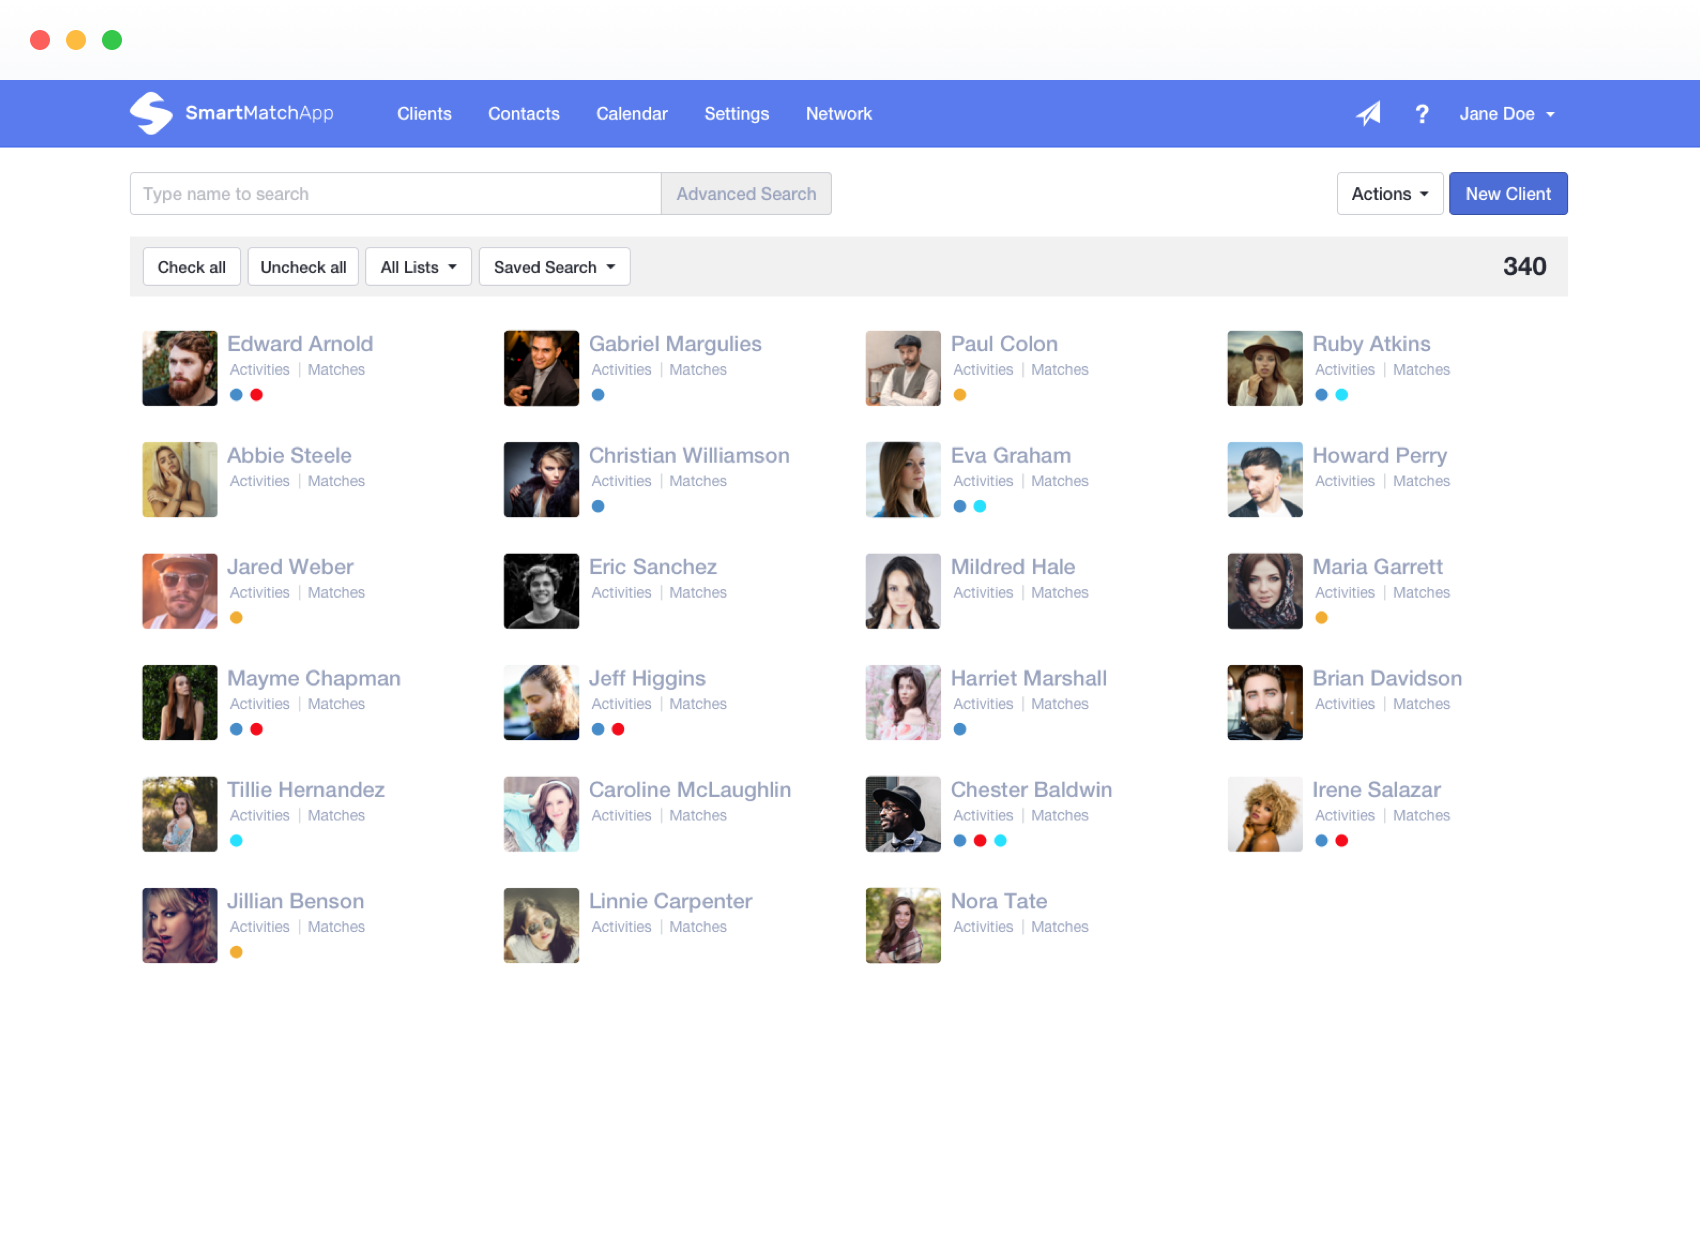Click the red status dot under Jeff Higgins
The height and width of the screenshot is (1236, 1700).
[x=618, y=729]
